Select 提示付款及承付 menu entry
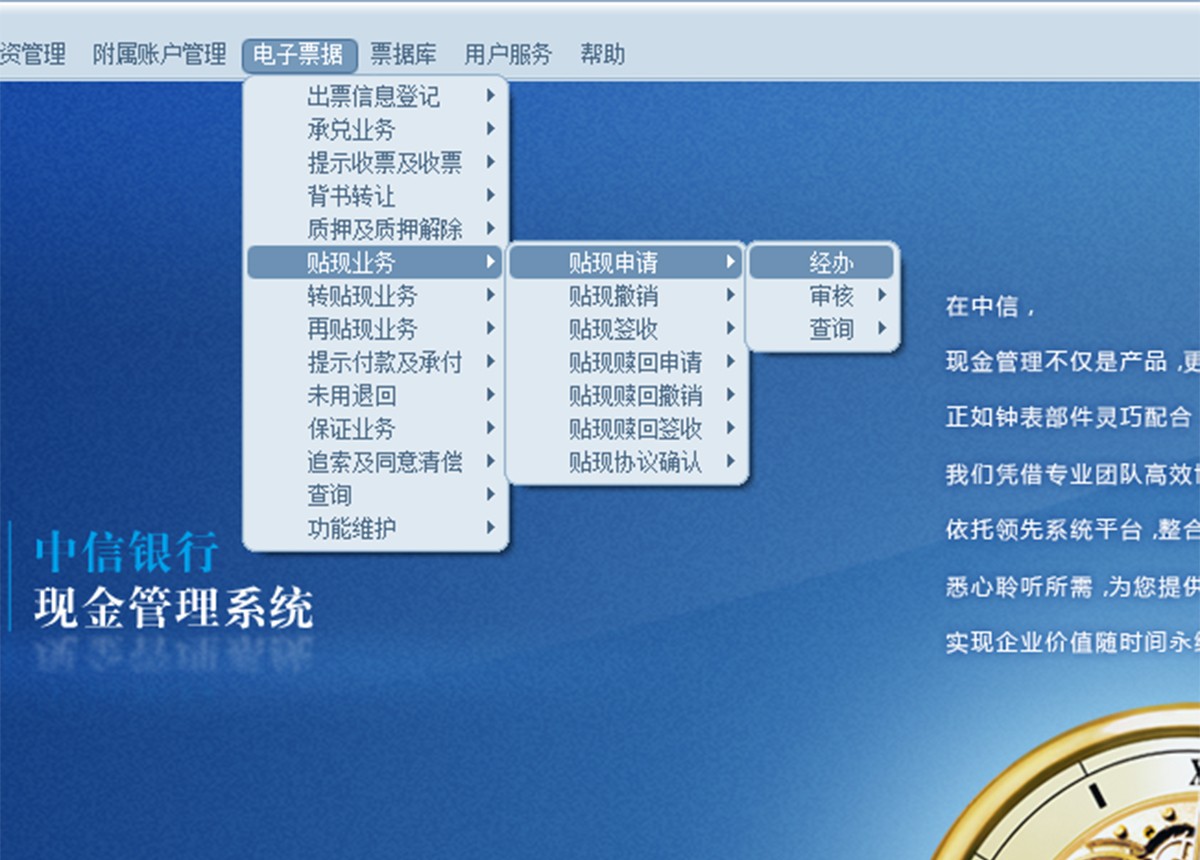Screen dimensions: 1200x860 click(x=375, y=362)
